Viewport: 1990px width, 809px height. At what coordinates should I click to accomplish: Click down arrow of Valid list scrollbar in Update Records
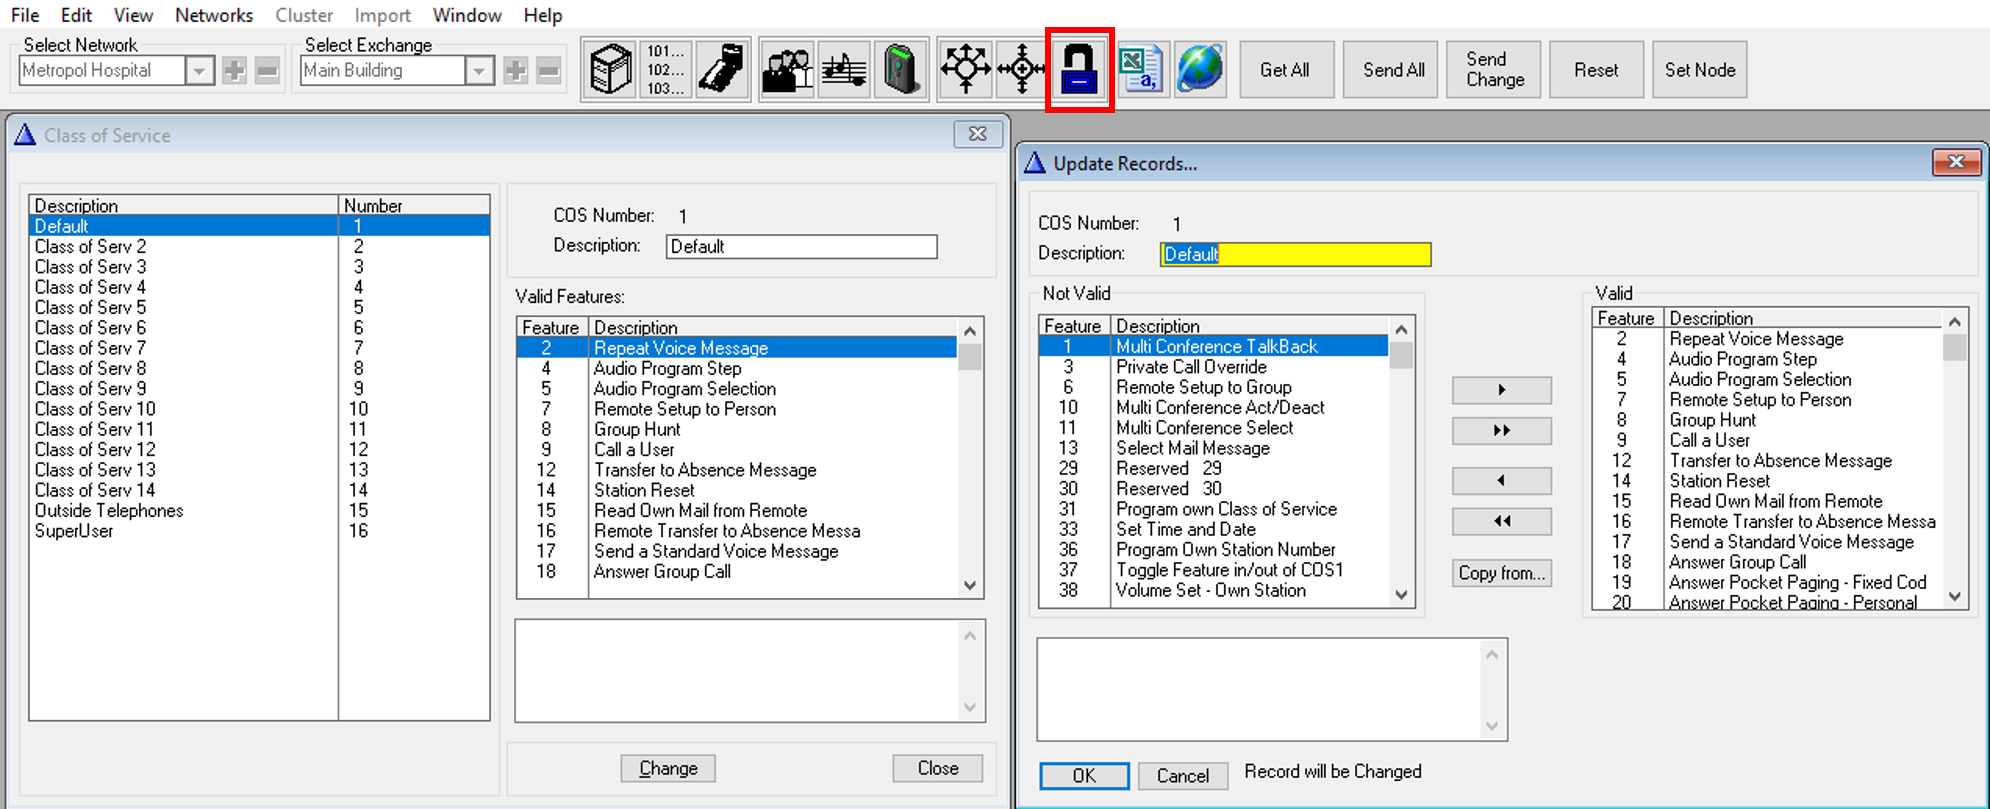pyautogui.click(x=1955, y=596)
